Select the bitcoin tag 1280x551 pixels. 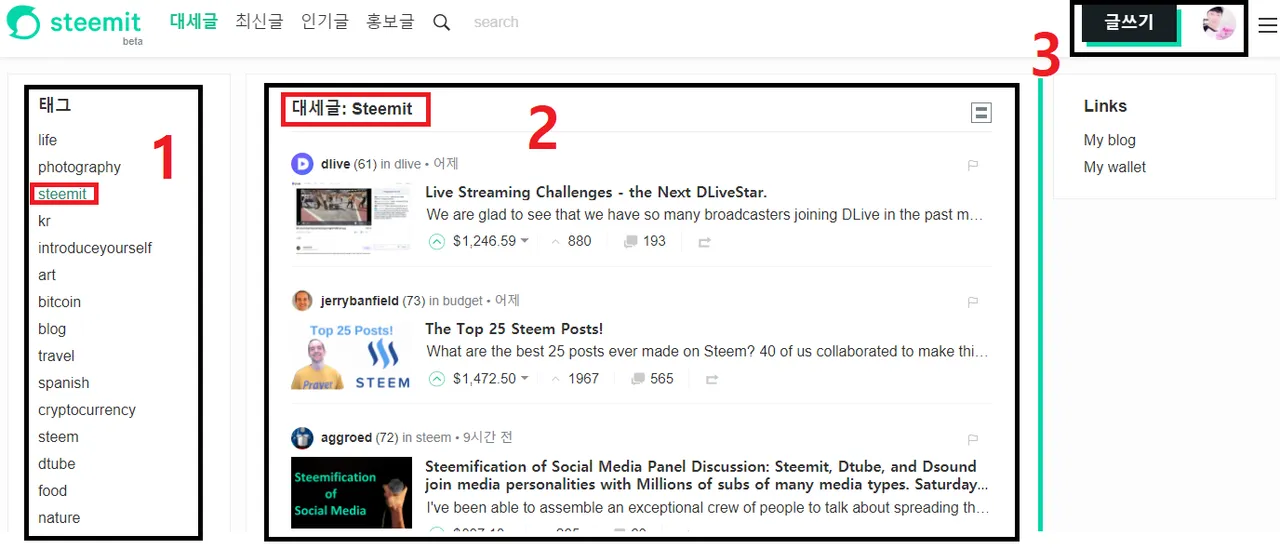click(59, 302)
